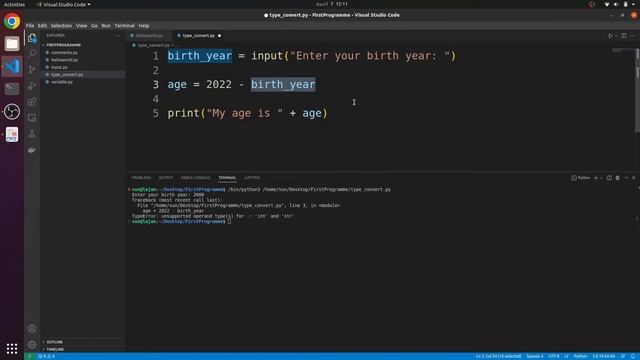
Task: Open the View menu
Action: click(x=81, y=26)
